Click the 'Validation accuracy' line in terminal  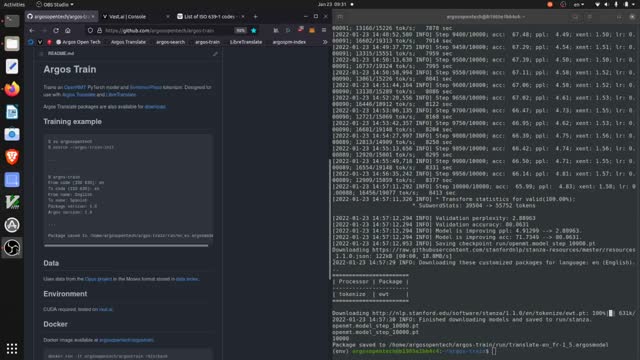430,224
